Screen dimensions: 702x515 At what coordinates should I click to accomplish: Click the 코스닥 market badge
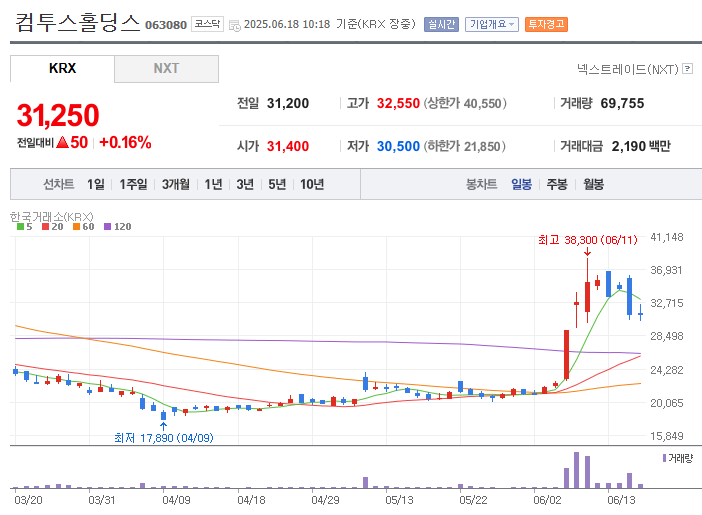click(207, 24)
